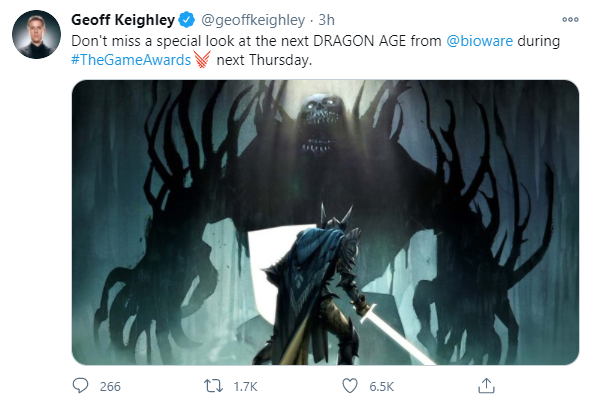This screenshot has width=594, height=405.
Task: Expand the three-dot more options menu
Action: click(x=570, y=19)
